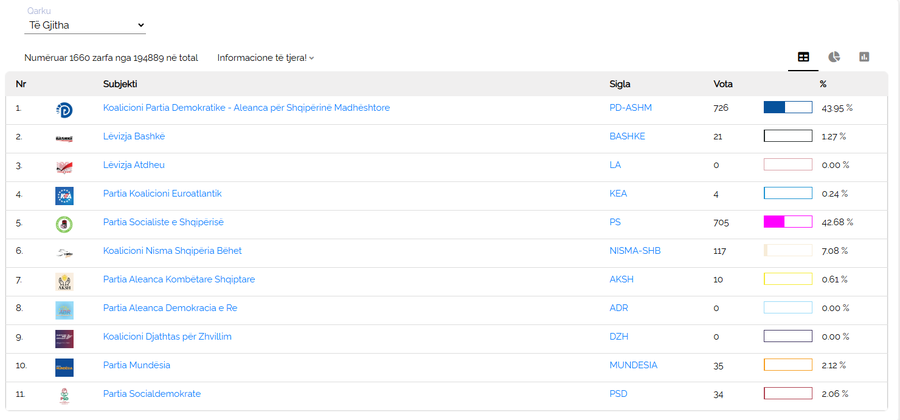Screen dimensions: 900x420
Task: Open the Partia Mundësia subject link
Action: point(137,365)
